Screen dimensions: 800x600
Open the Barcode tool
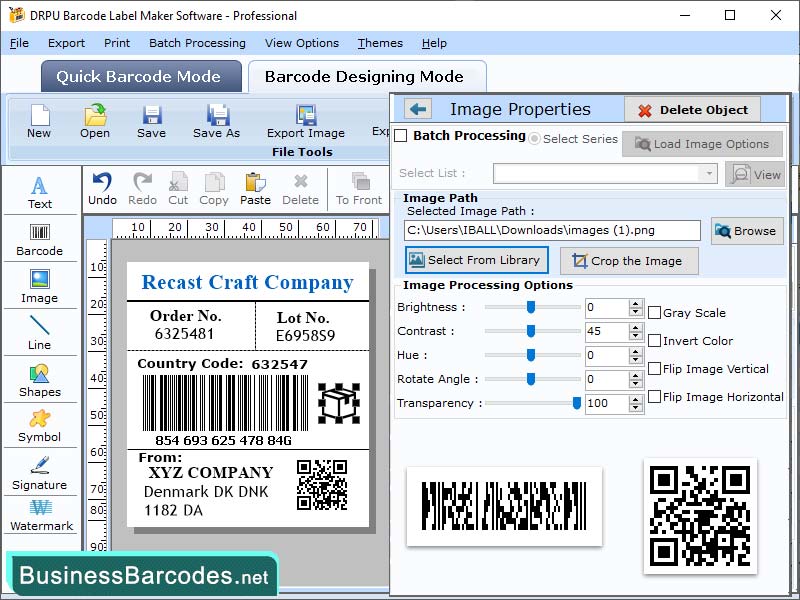point(40,240)
